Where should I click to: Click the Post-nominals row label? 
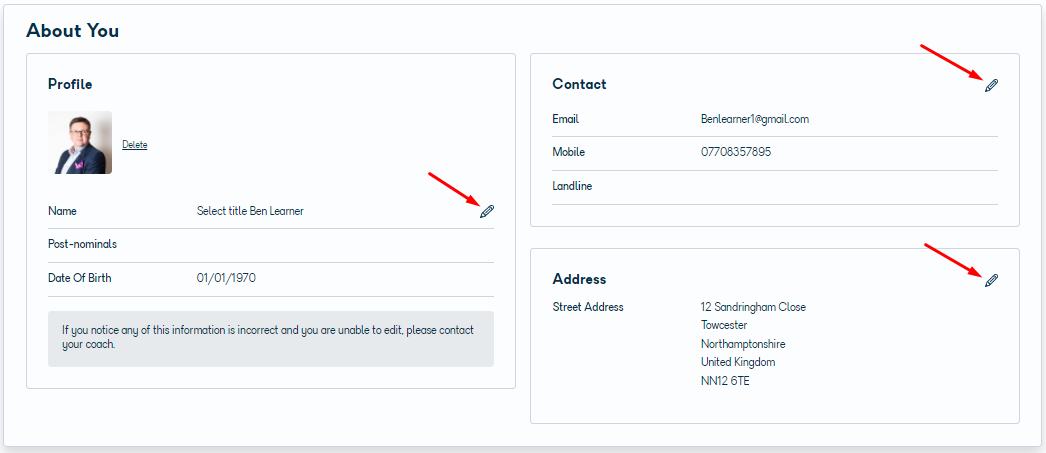(x=82, y=244)
